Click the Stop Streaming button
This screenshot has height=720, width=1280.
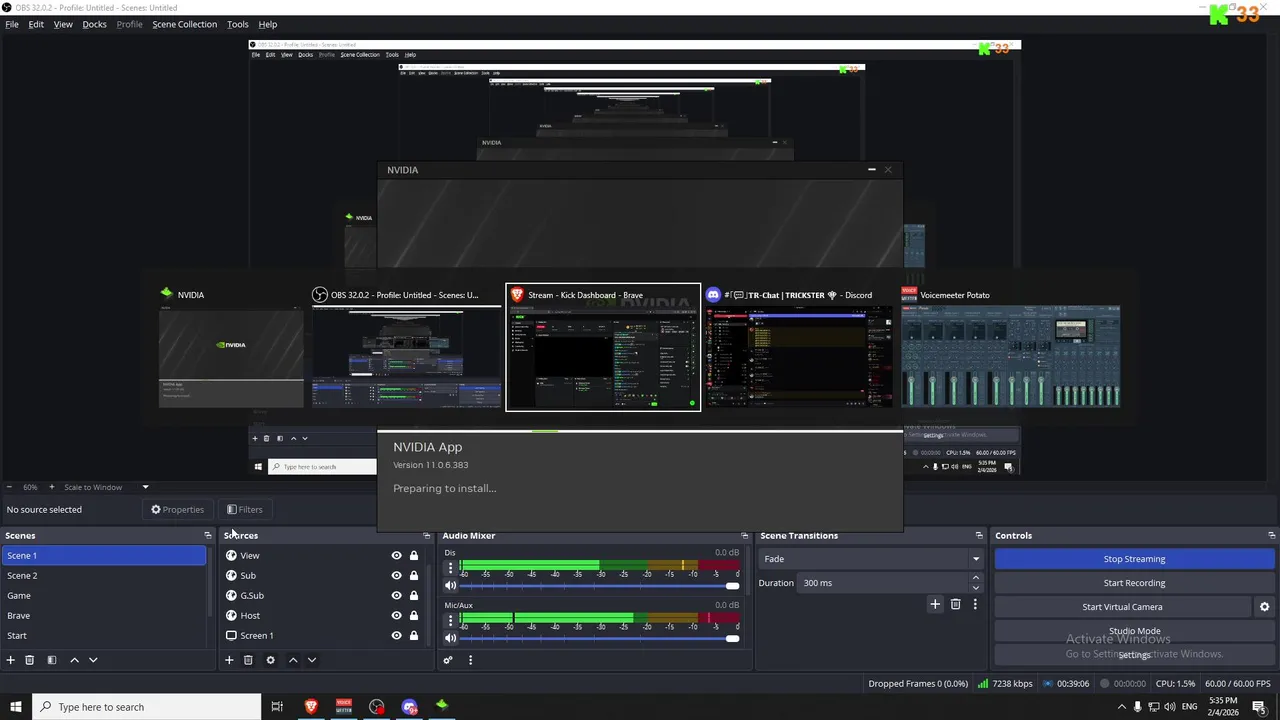pos(1134,559)
